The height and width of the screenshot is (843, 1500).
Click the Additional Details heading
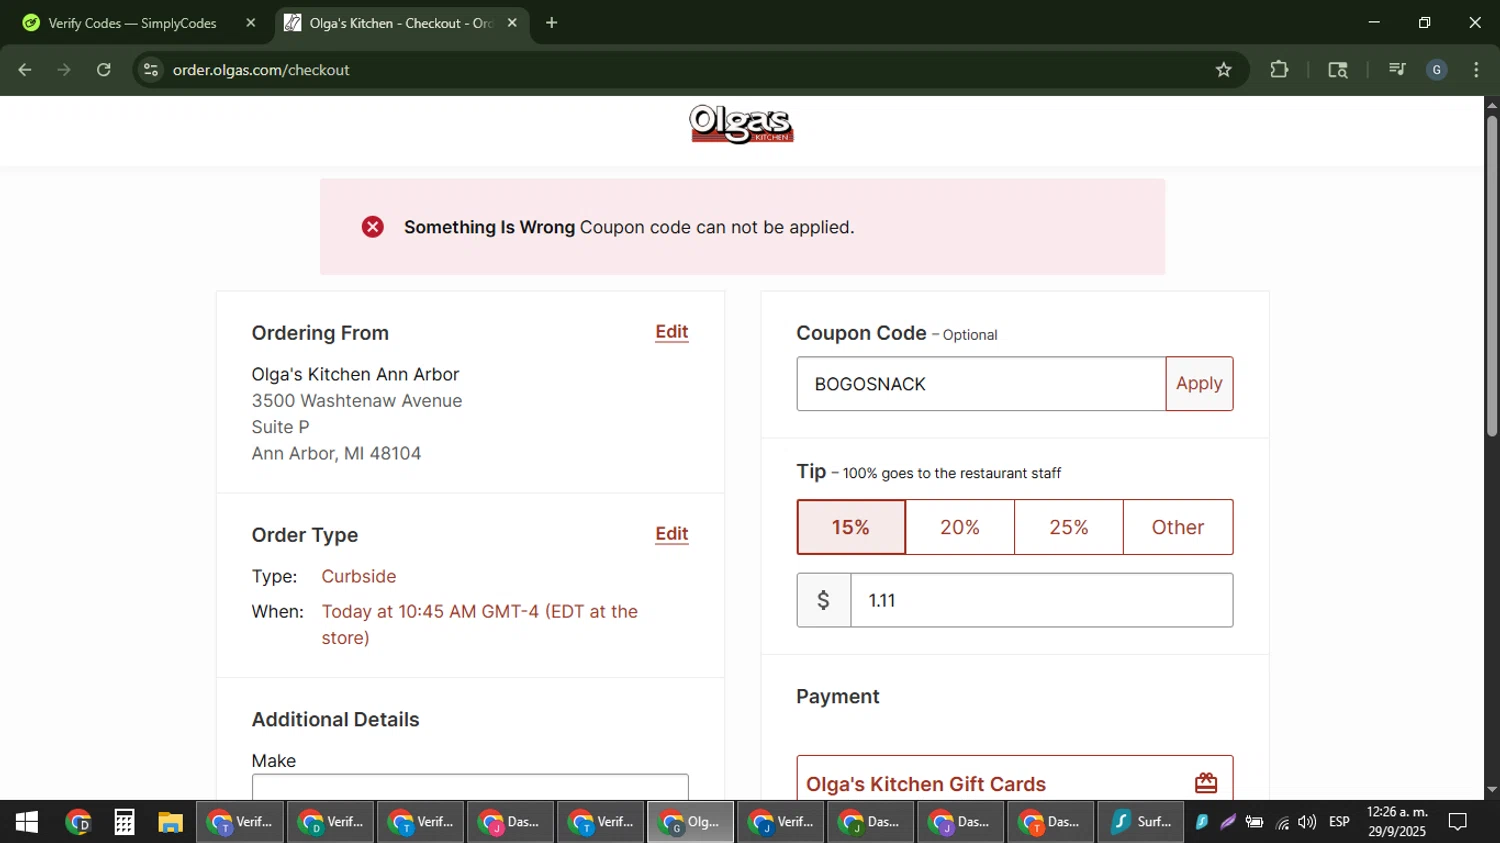point(335,719)
